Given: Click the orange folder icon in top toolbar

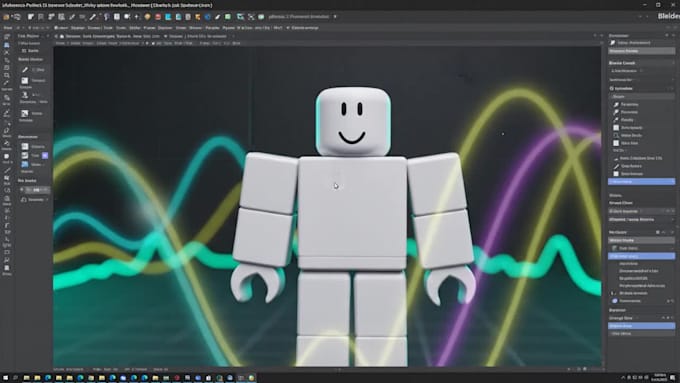Looking at the screenshot, I should coord(6,16).
